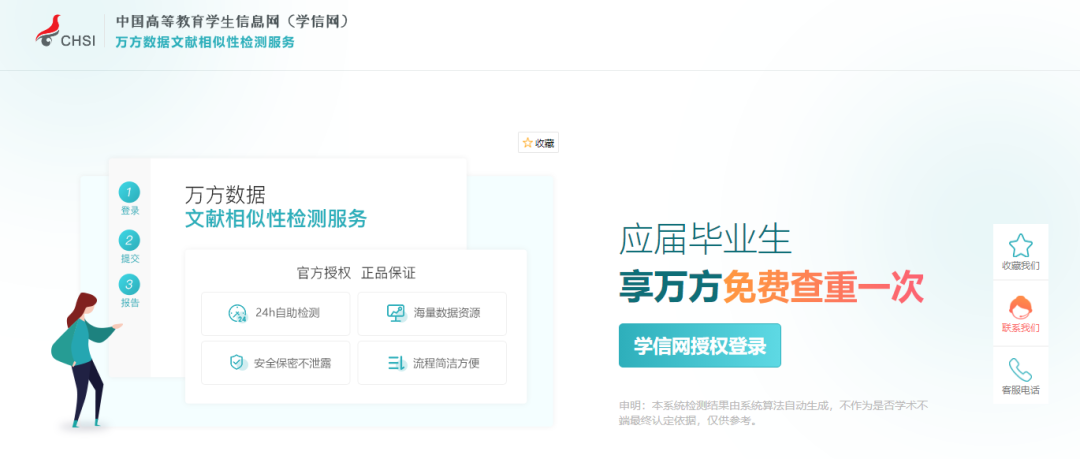Click step 1 circle 登录
Screen dimensions: 1080x459
click(129, 193)
